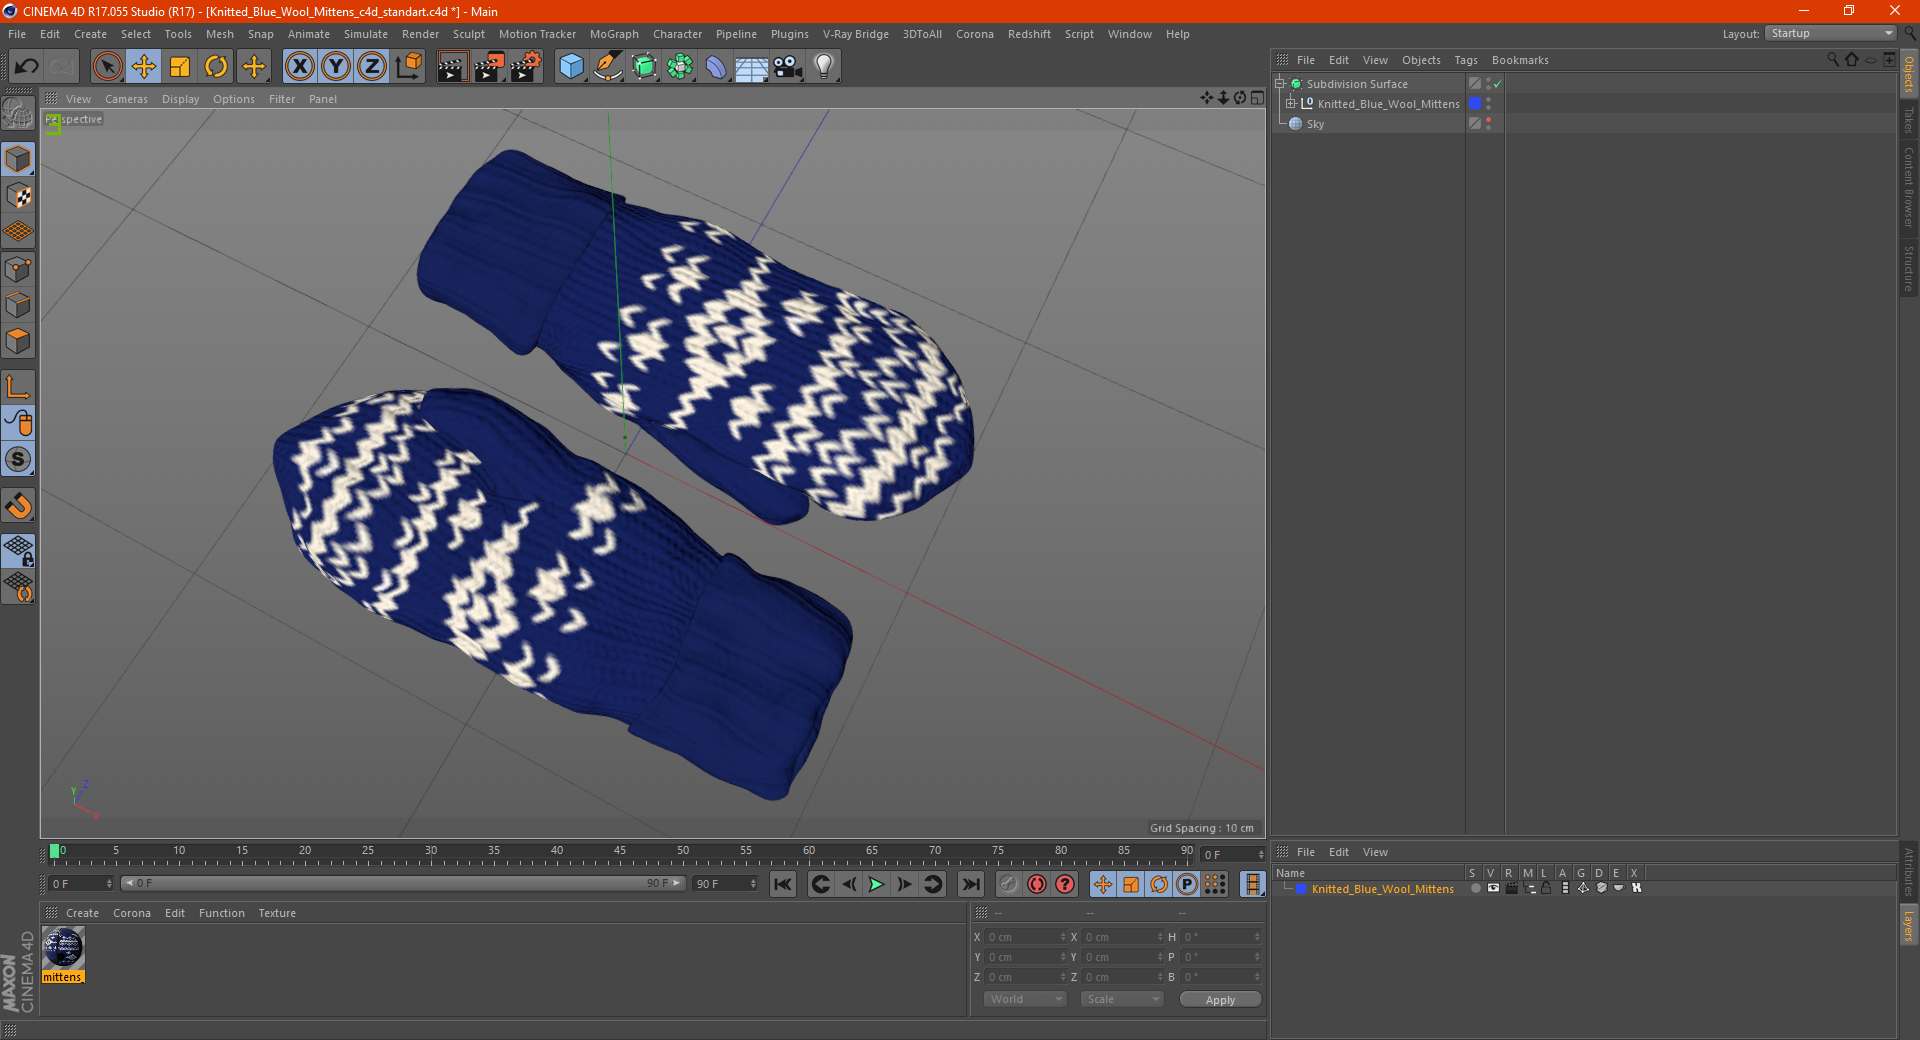
Task: Toggle the locked workplane icon
Action: point(18,550)
